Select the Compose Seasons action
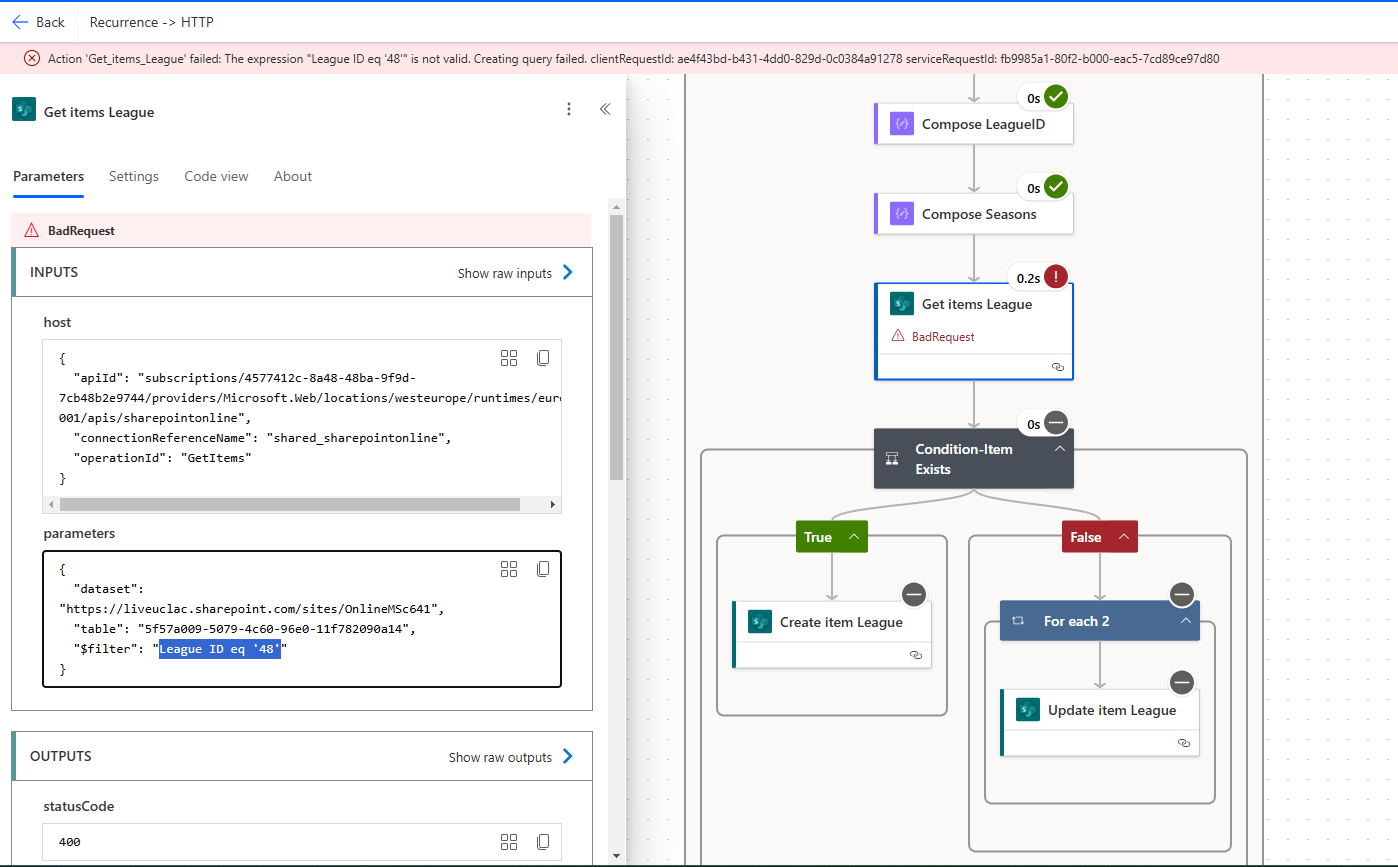This screenshot has height=867, width=1398. 974,214
